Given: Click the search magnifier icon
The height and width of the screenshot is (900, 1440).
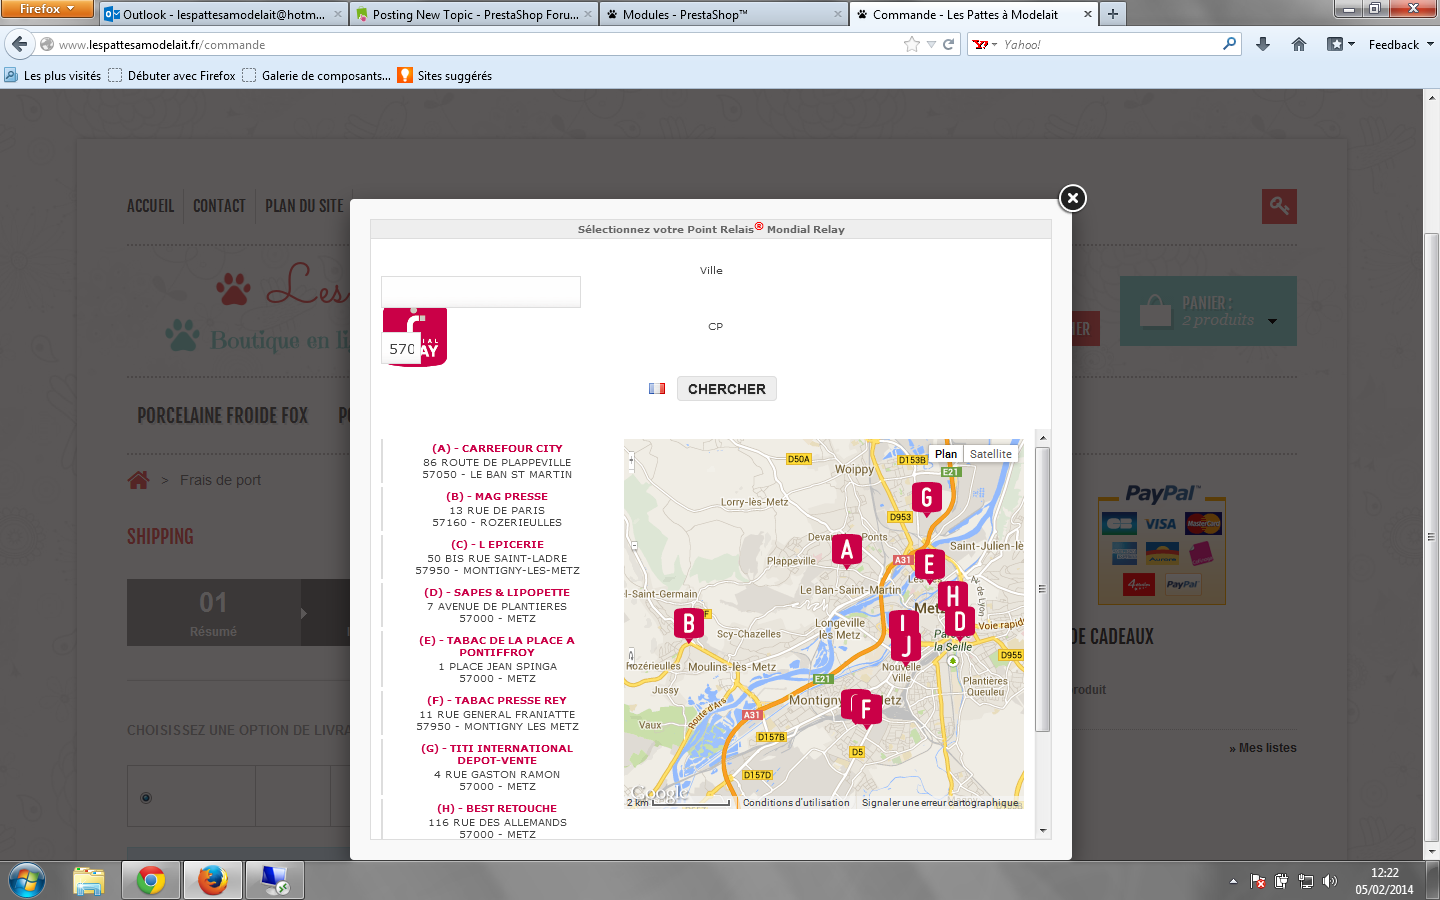Looking at the screenshot, I should pos(1230,44).
